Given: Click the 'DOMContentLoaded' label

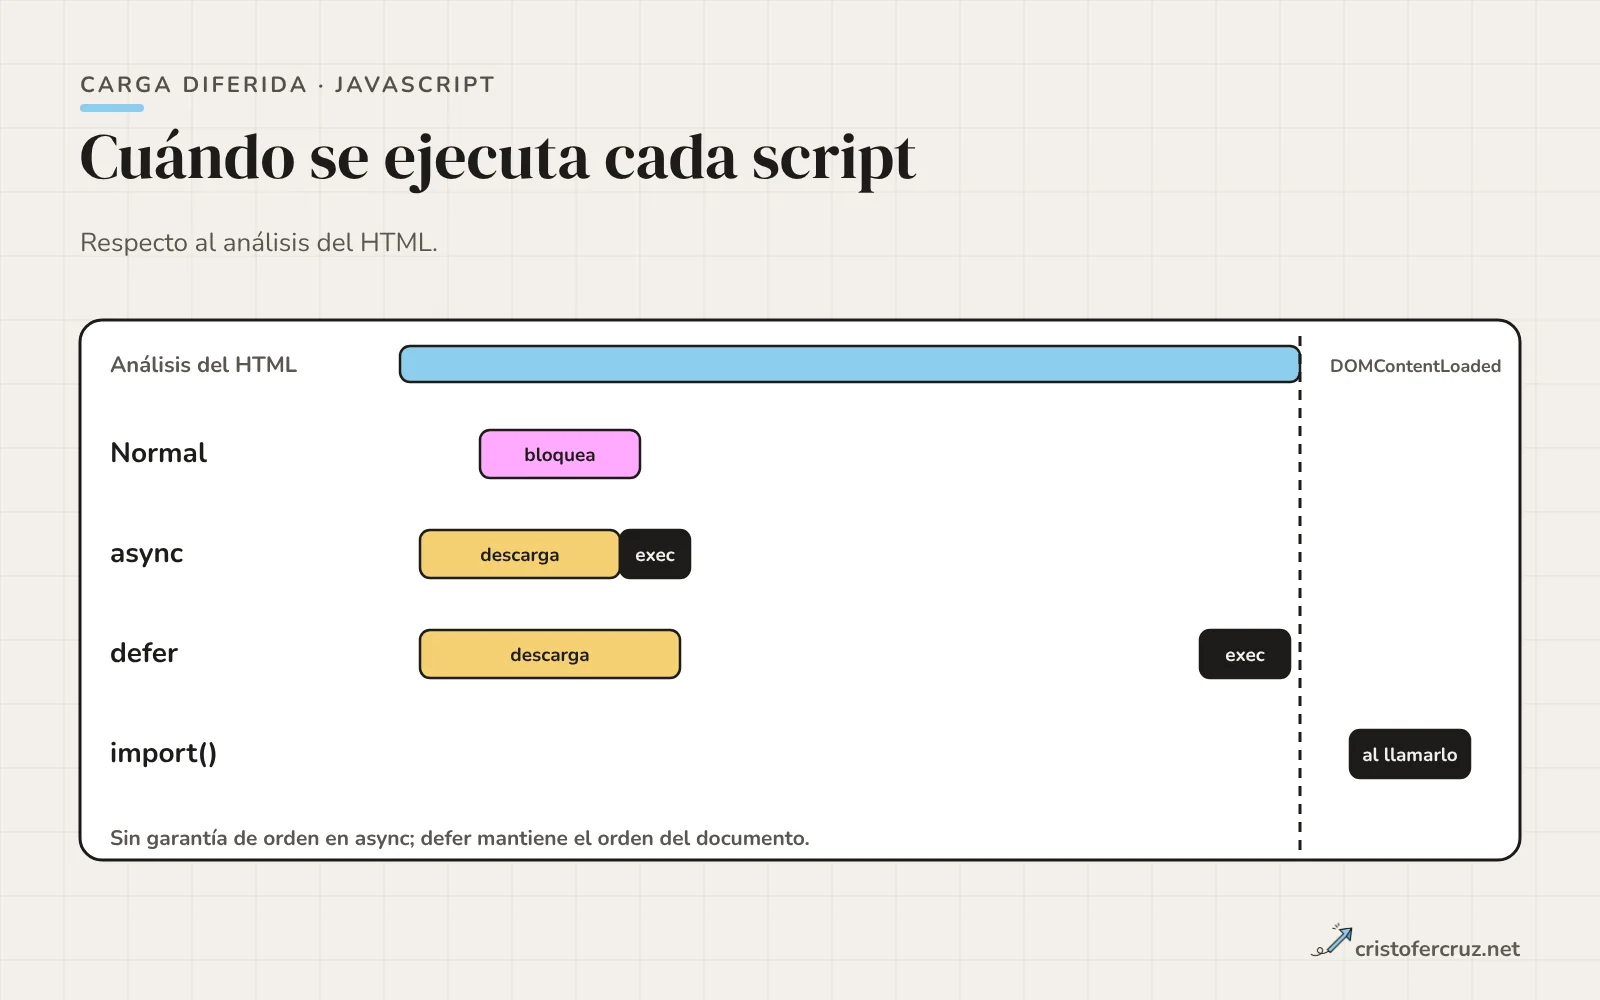Looking at the screenshot, I should click(x=1415, y=366).
